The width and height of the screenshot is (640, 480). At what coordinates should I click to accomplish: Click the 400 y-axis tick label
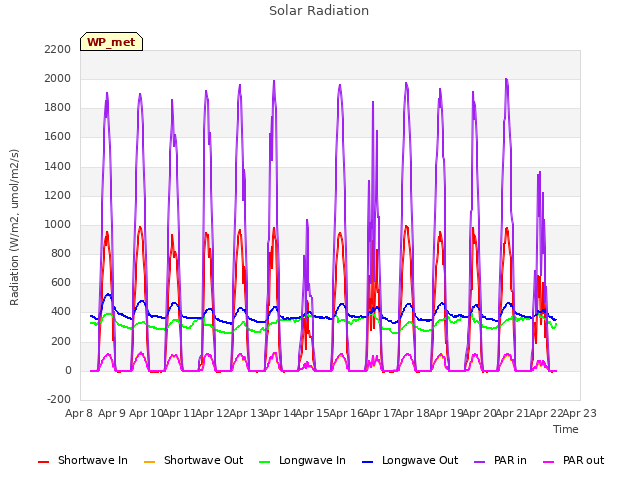61,312
